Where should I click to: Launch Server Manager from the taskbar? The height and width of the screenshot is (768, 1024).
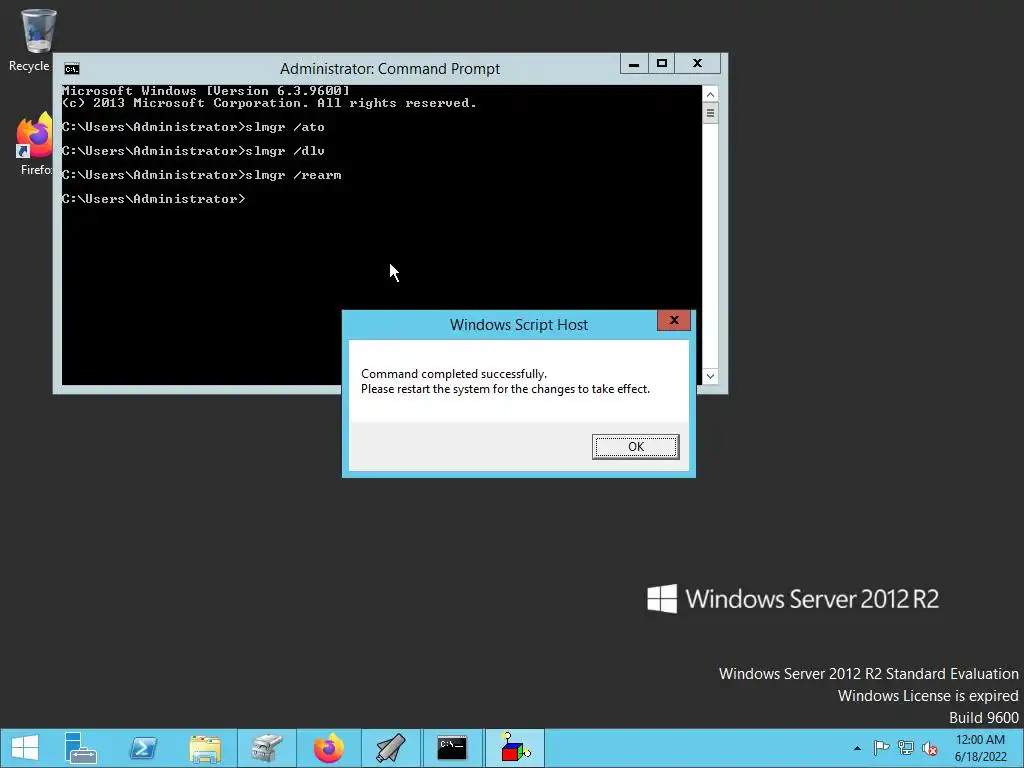[80, 748]
